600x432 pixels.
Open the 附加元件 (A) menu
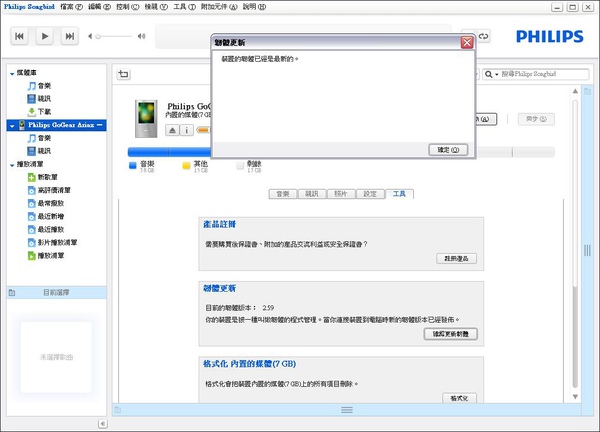coord(219,7)
